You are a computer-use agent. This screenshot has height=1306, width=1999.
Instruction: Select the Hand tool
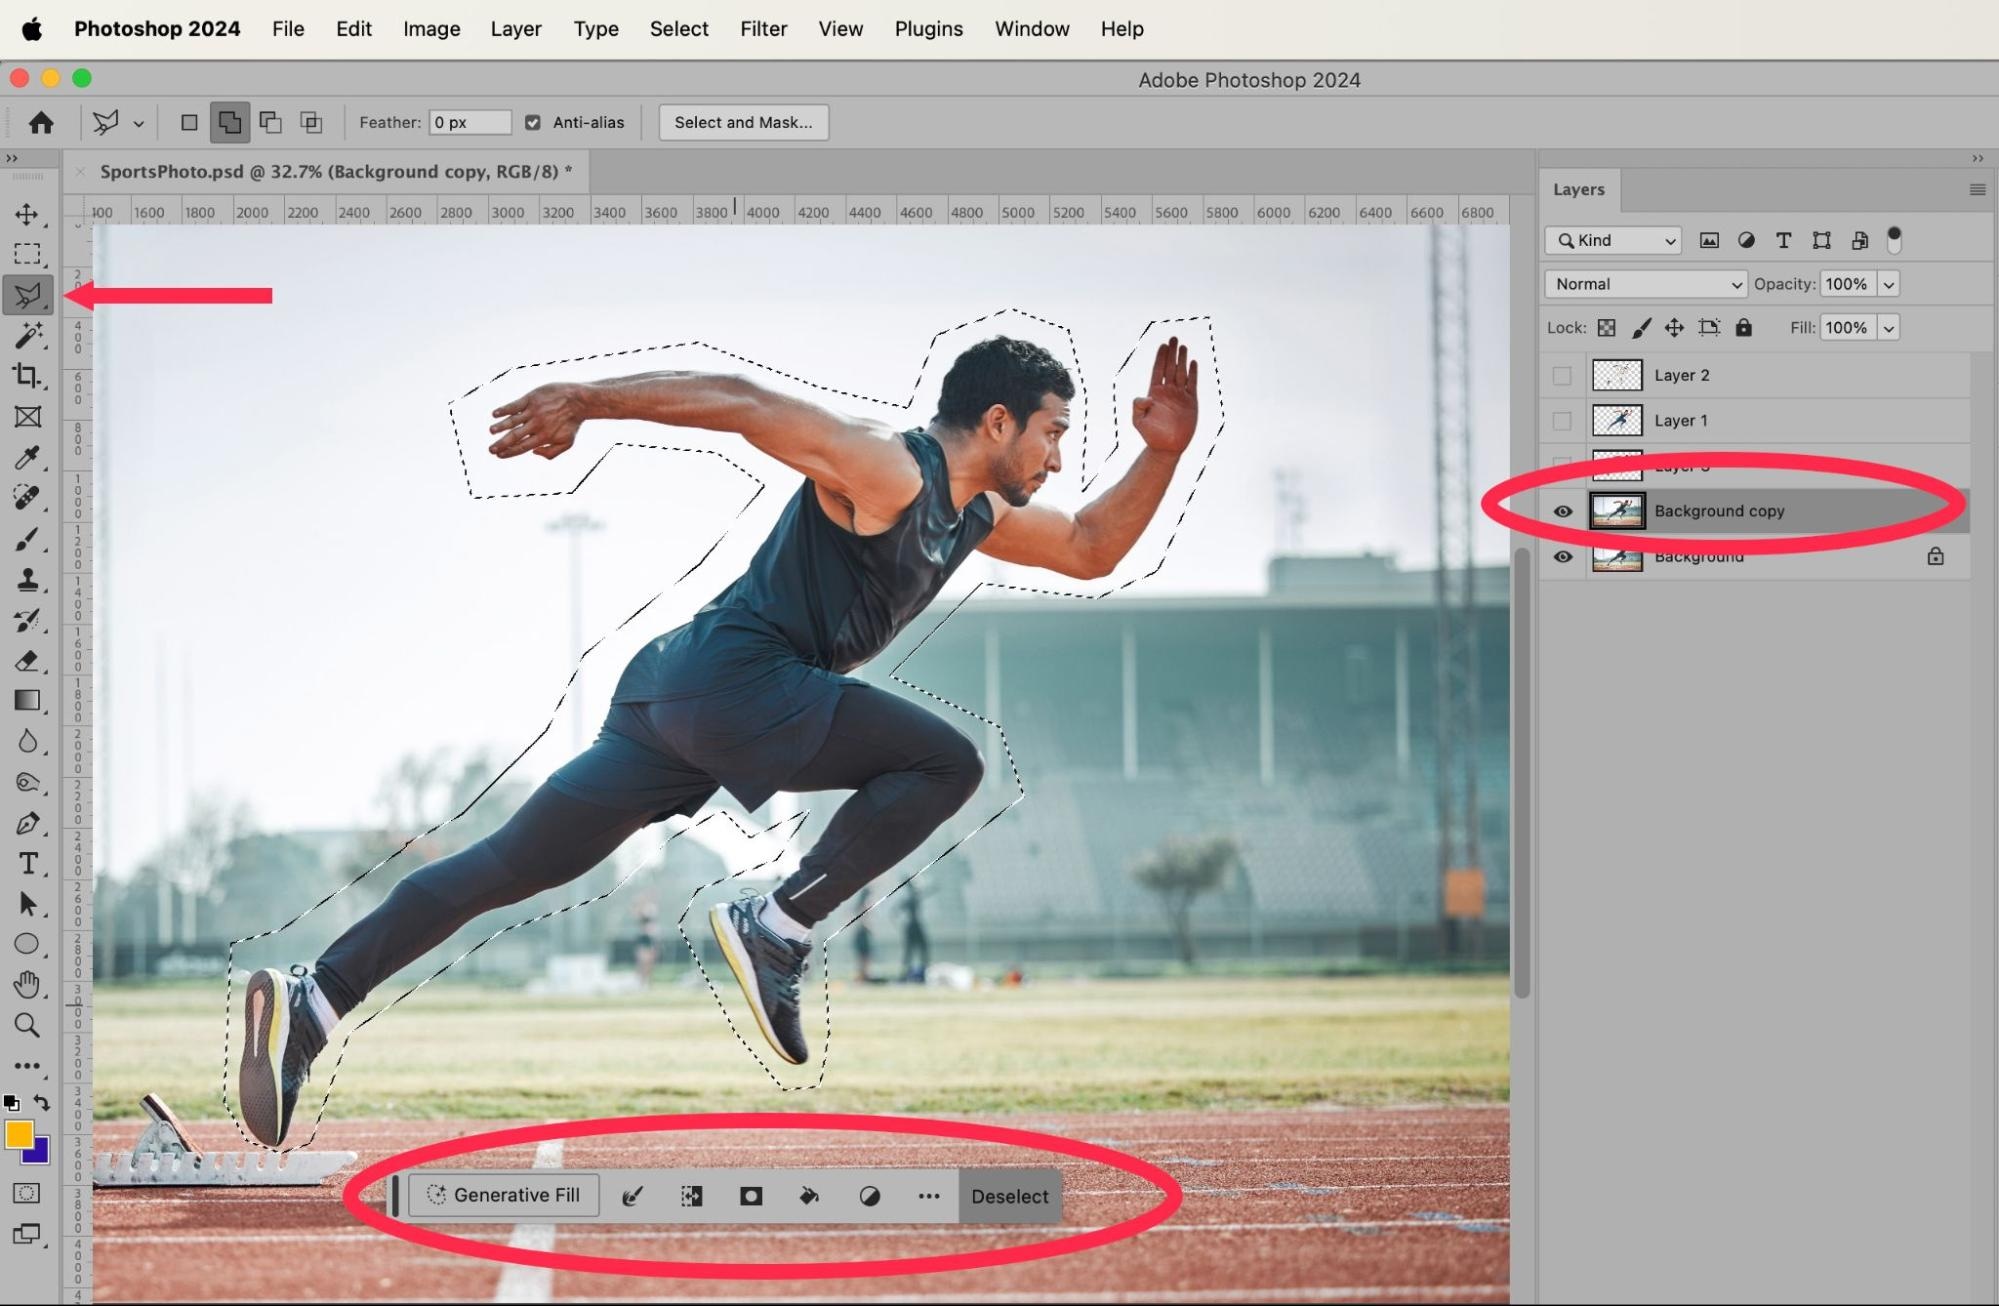point(27,985)
